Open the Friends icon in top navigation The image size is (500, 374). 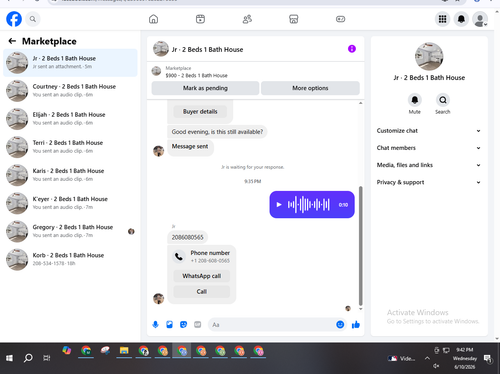click(247, 19)
